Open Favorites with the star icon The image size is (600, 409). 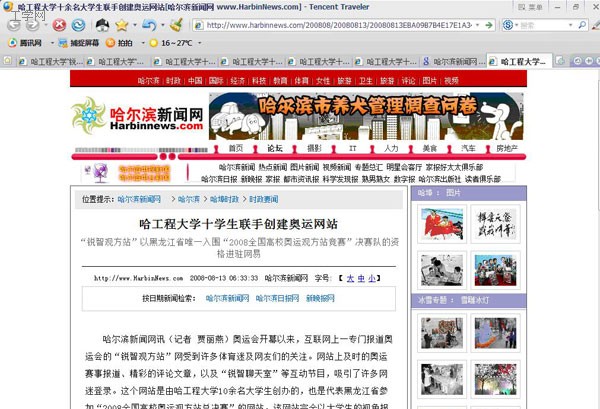coord(120,24)
